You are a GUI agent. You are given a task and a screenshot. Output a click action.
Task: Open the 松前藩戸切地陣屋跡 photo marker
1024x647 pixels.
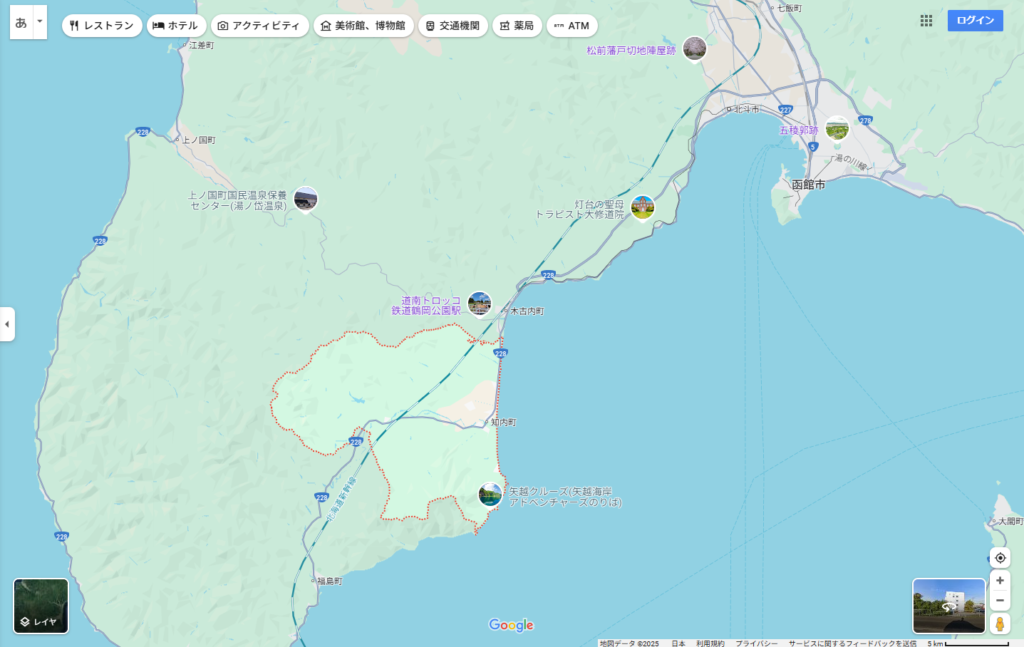pos(695,48)
